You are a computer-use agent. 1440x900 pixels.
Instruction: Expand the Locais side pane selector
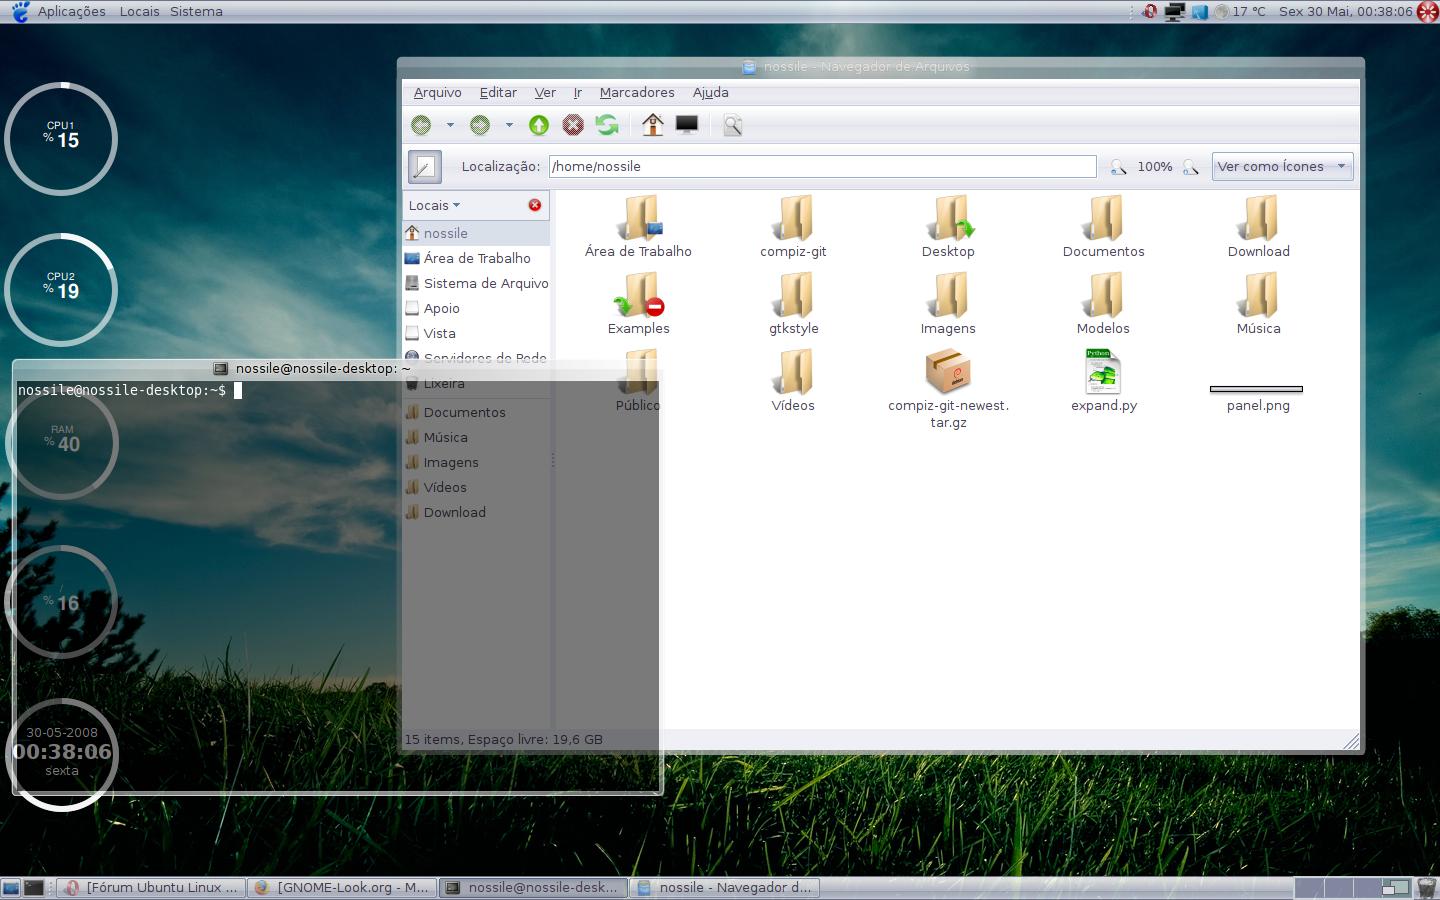(x=434, y=205)
